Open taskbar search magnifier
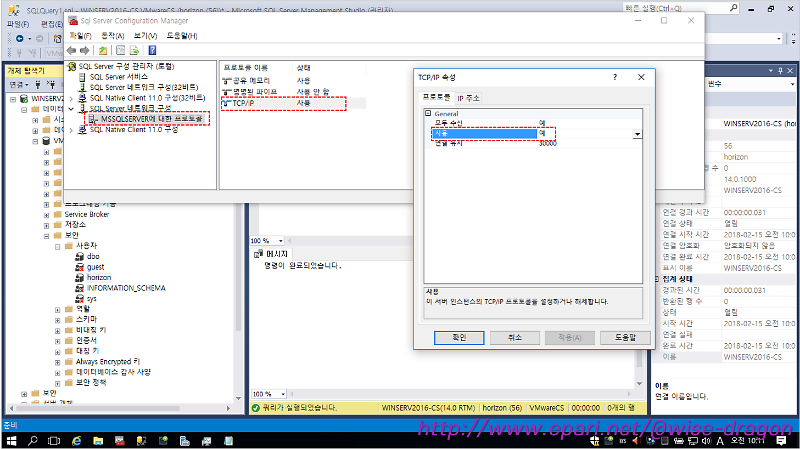 tap(33, 441)
